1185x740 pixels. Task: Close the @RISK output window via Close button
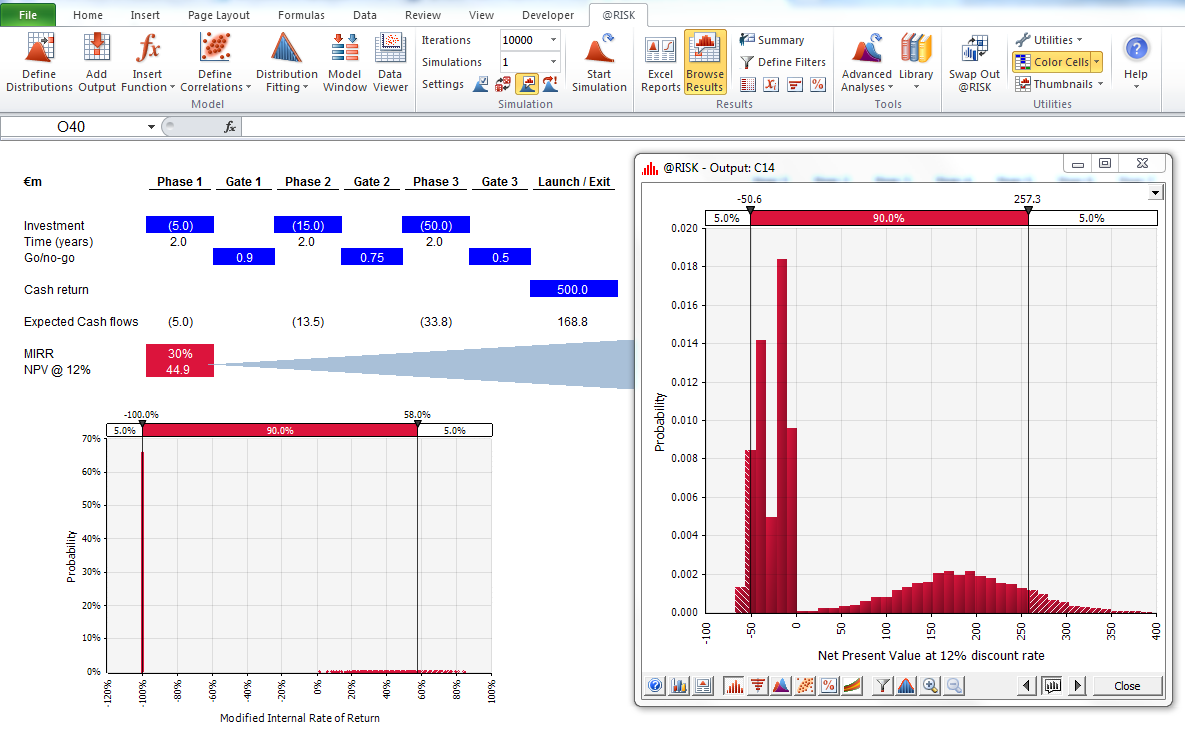pos(1127,686)
